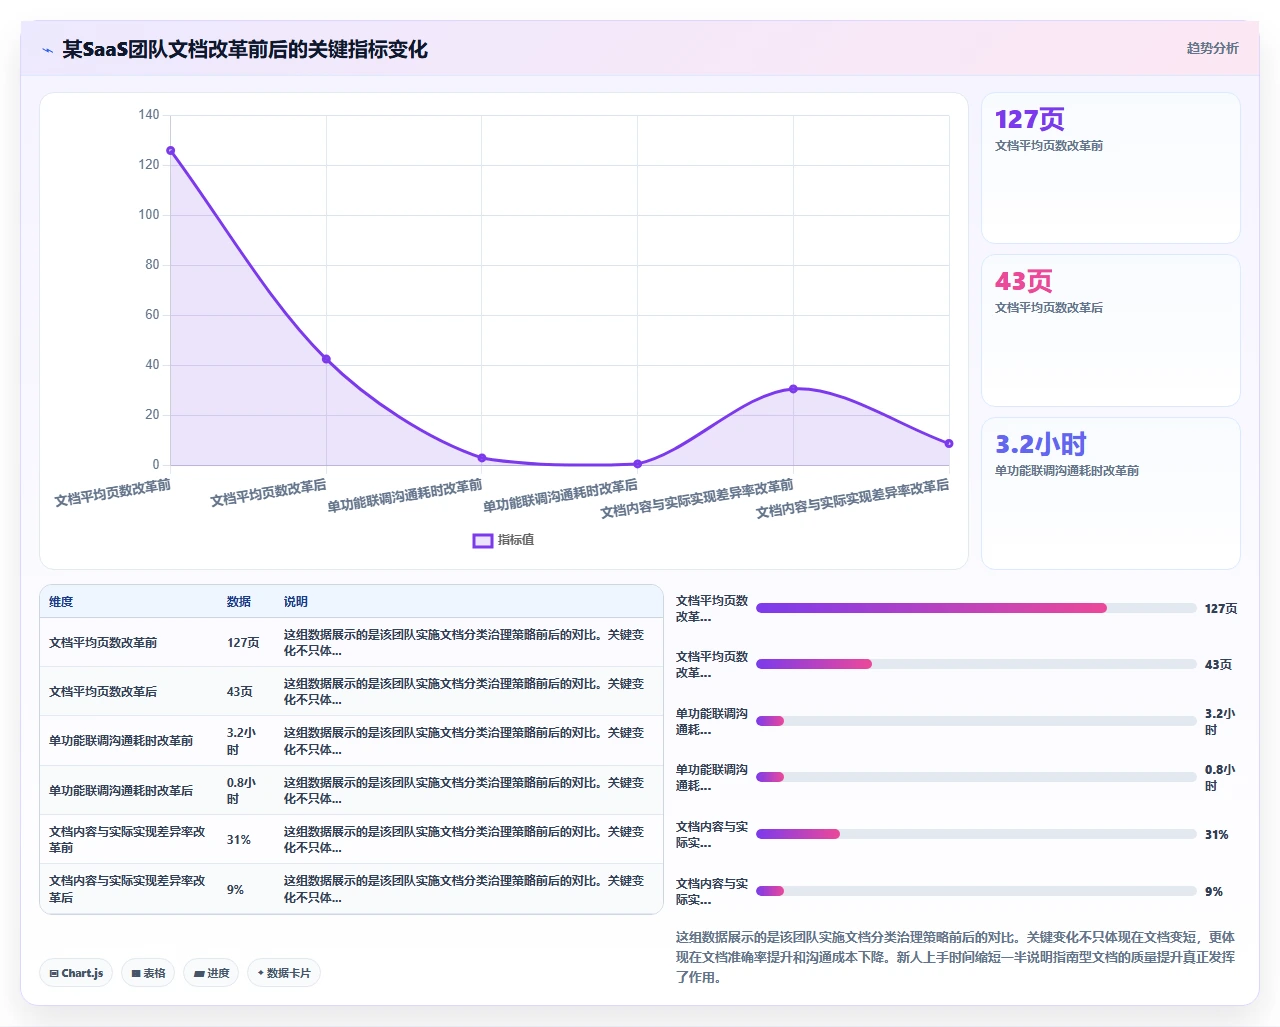Click the 127页 stat card

(1111, 168)
